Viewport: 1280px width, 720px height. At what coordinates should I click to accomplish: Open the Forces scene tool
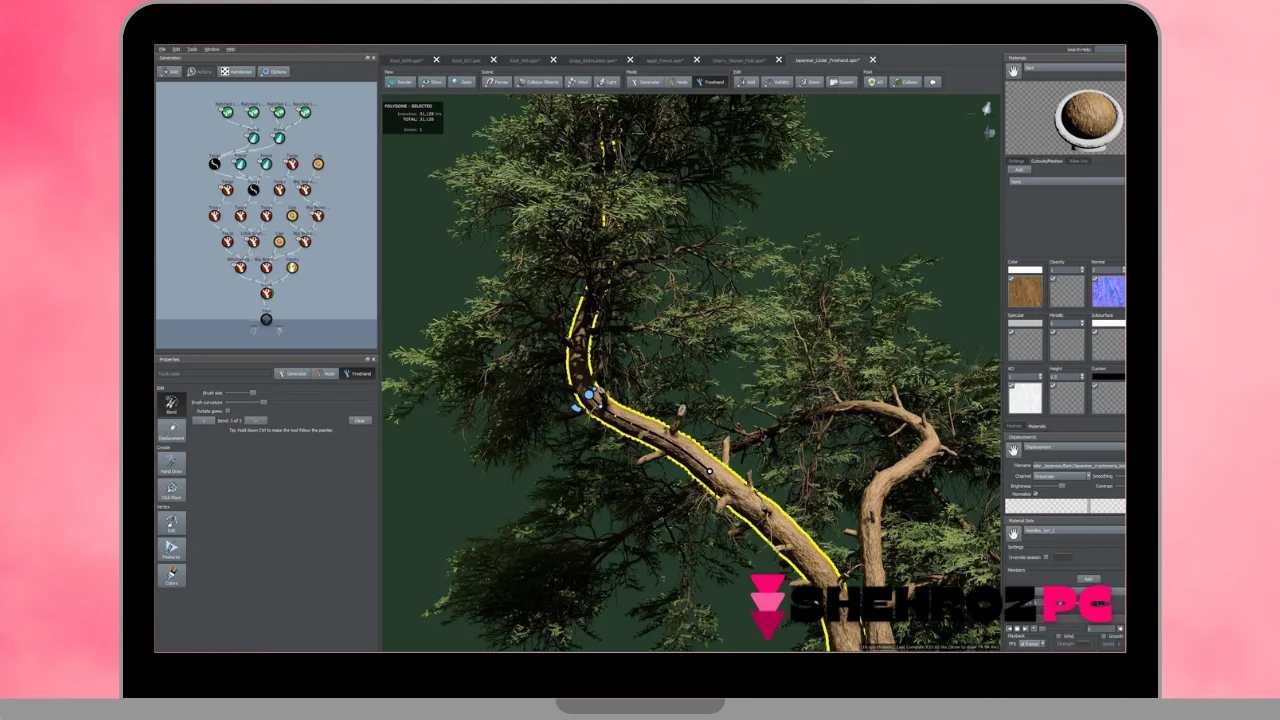point(496,82)
